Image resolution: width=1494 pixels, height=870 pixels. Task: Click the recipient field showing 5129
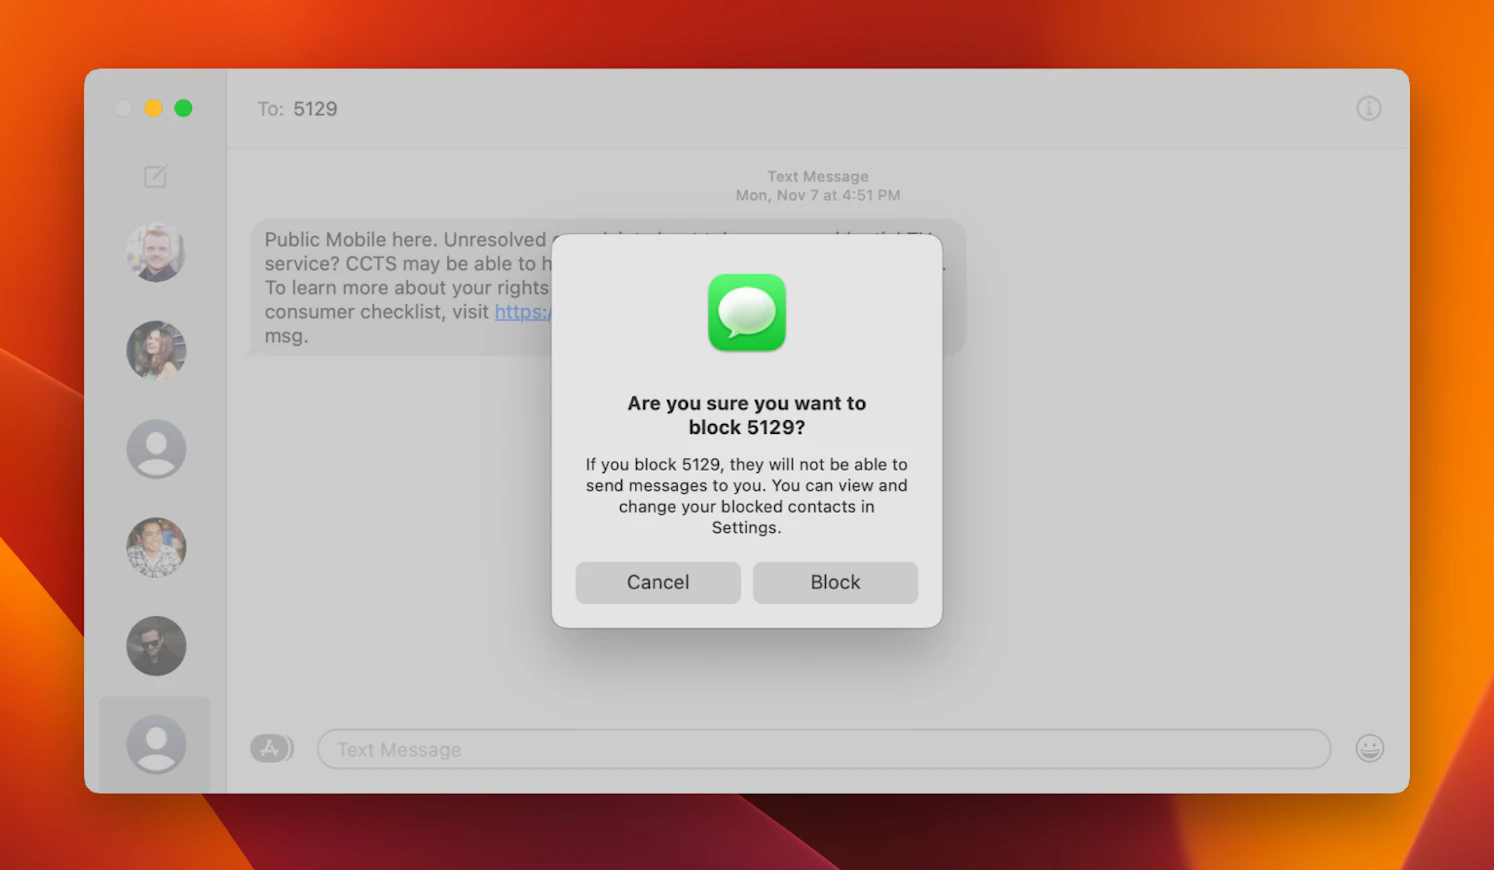315,108
